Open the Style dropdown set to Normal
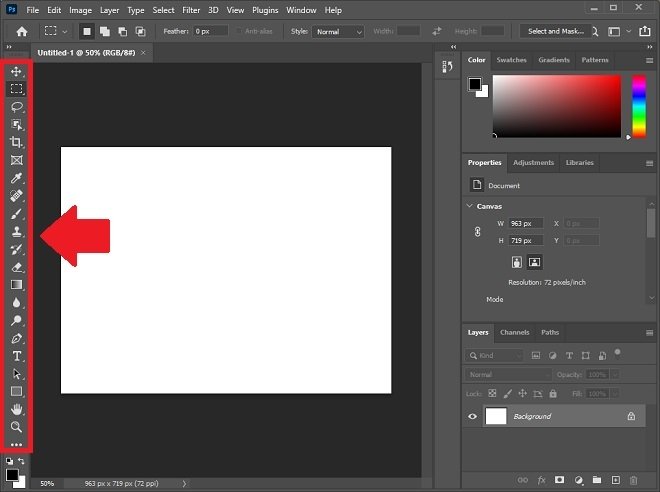Image resolution: width=660 pixels, height=492 pixels. point(338,32)
